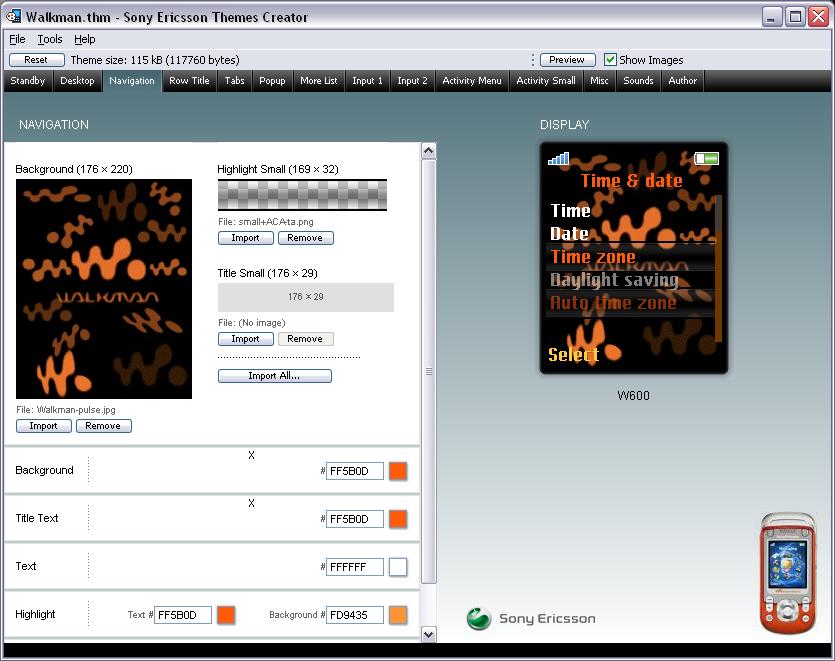
Task: Click the Navigation panel scrollbar thumb
Action: 429,371
